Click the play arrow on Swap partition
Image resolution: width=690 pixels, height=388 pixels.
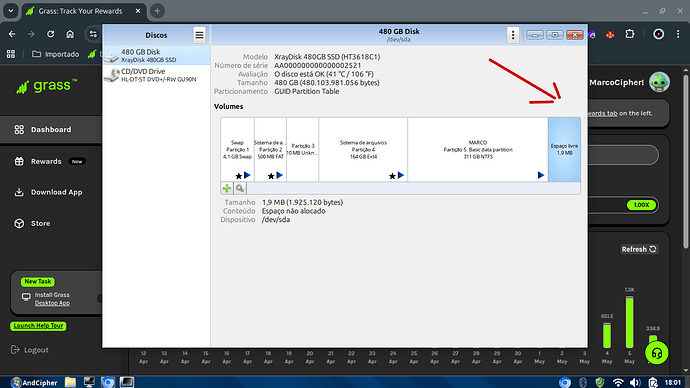pos(247,175)
